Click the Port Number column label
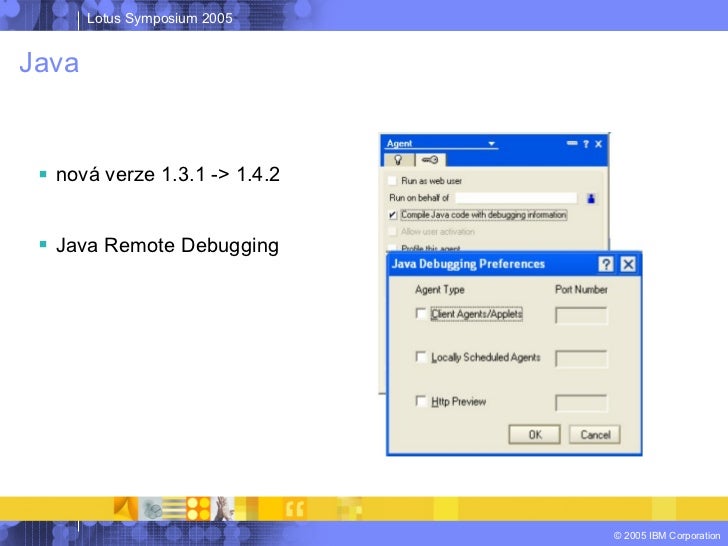Screen dimensions: 728x546 (x=581, y=290)
